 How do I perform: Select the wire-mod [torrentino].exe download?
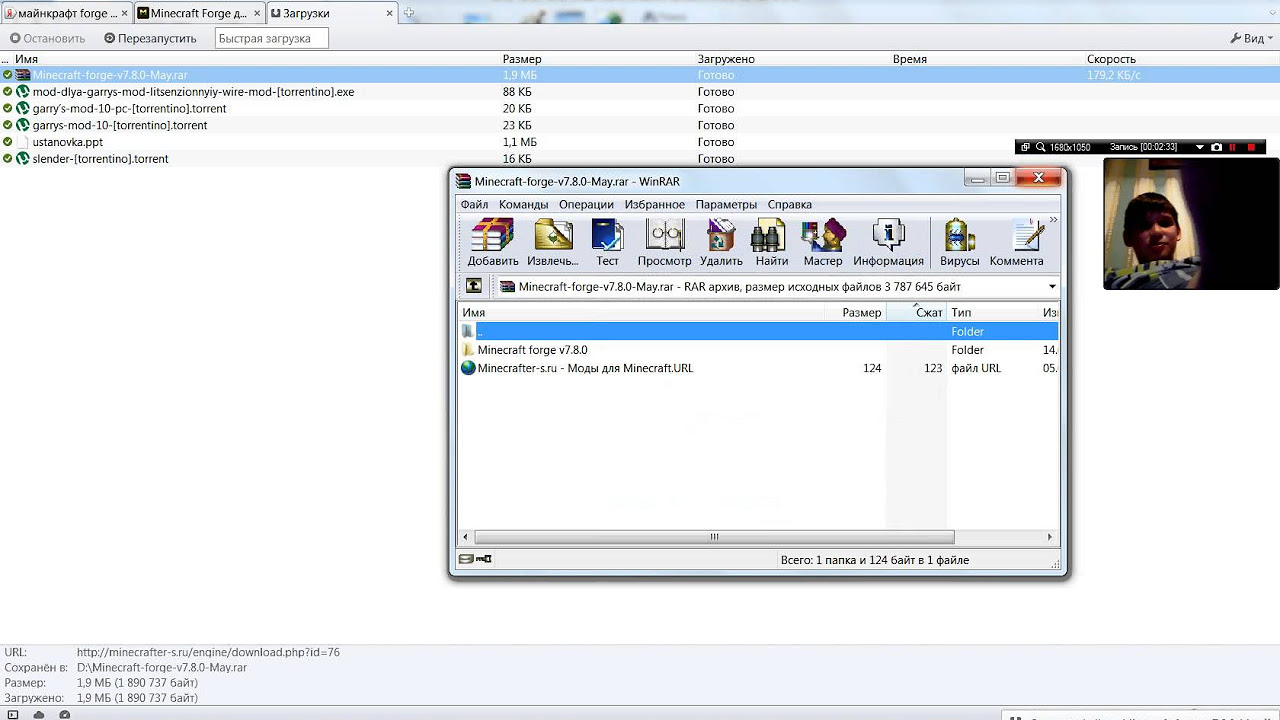point(640,92)
